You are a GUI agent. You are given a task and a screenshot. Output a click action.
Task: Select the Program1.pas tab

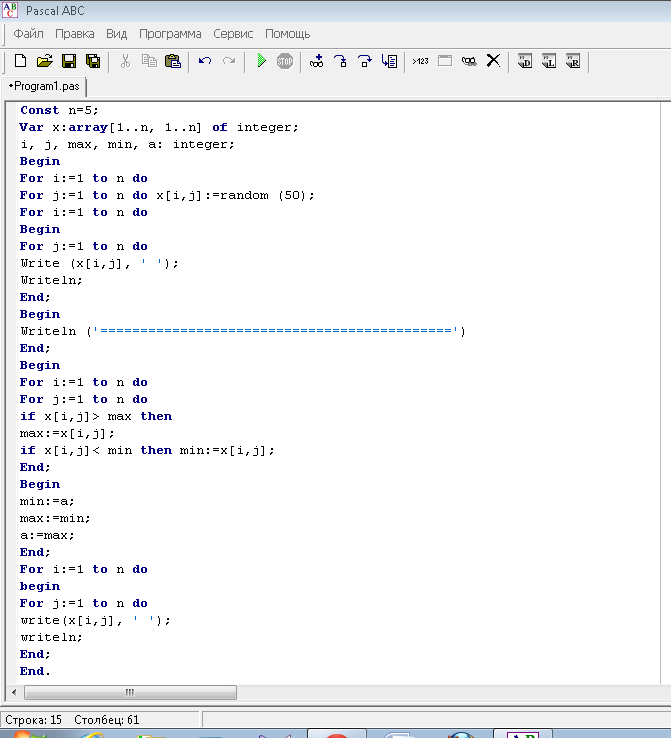46,87
